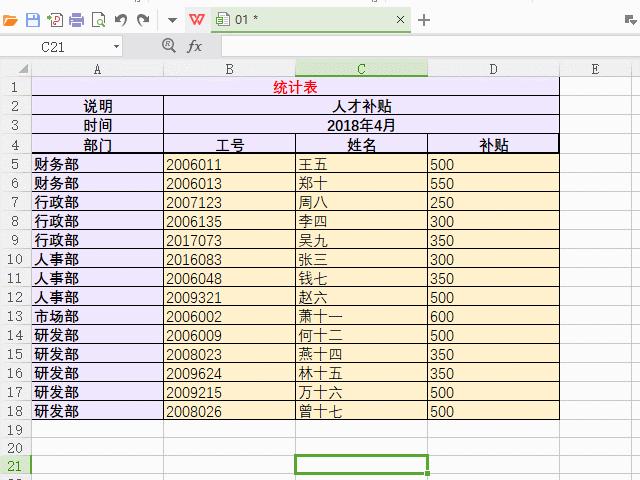Select column C header

[x=361, y=69]
